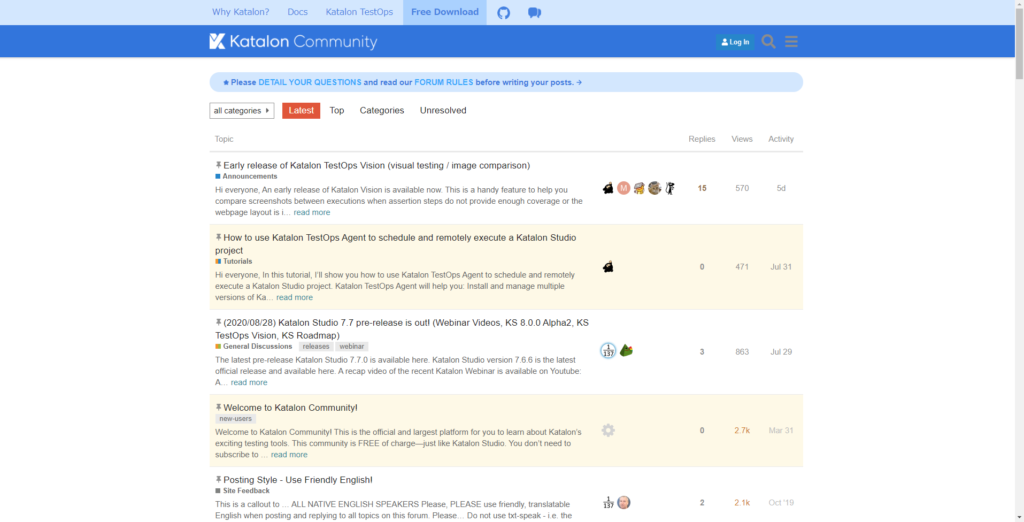This screenshot has height=522, width=1024.
Task: Open Early release of Katalon TestOps Vision topic
Action: coord(377,165)
